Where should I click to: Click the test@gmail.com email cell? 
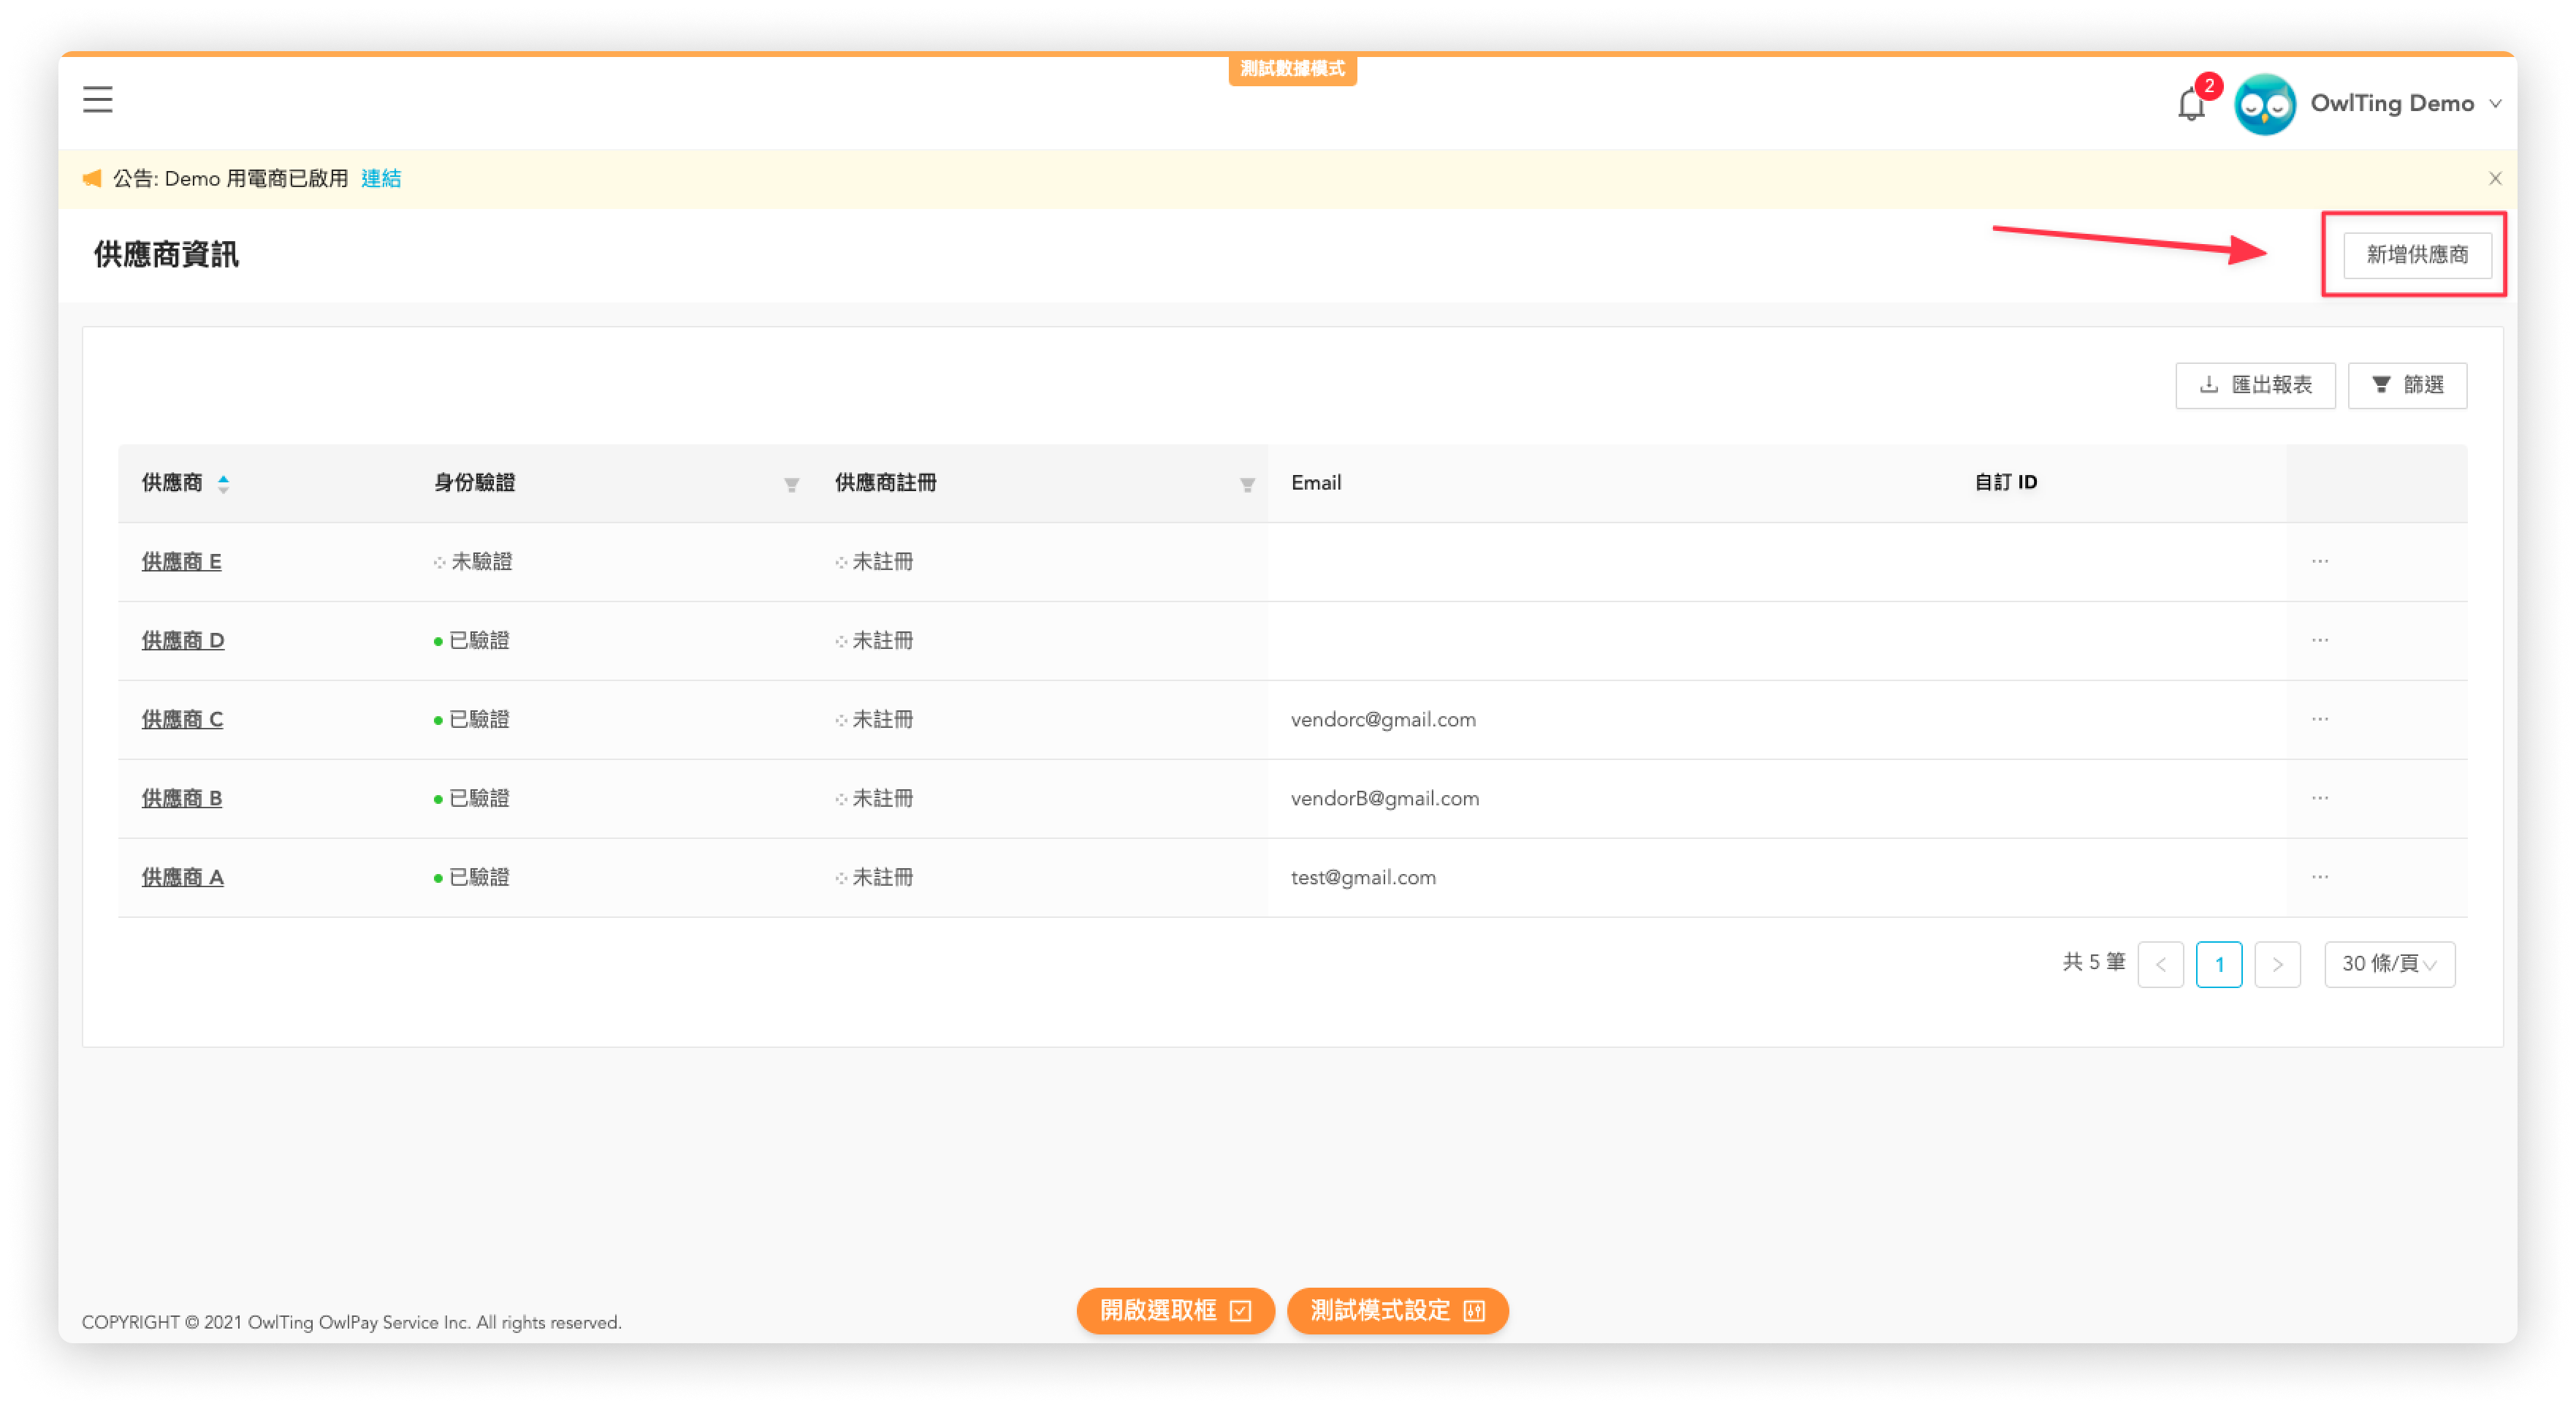(1363, 878)
